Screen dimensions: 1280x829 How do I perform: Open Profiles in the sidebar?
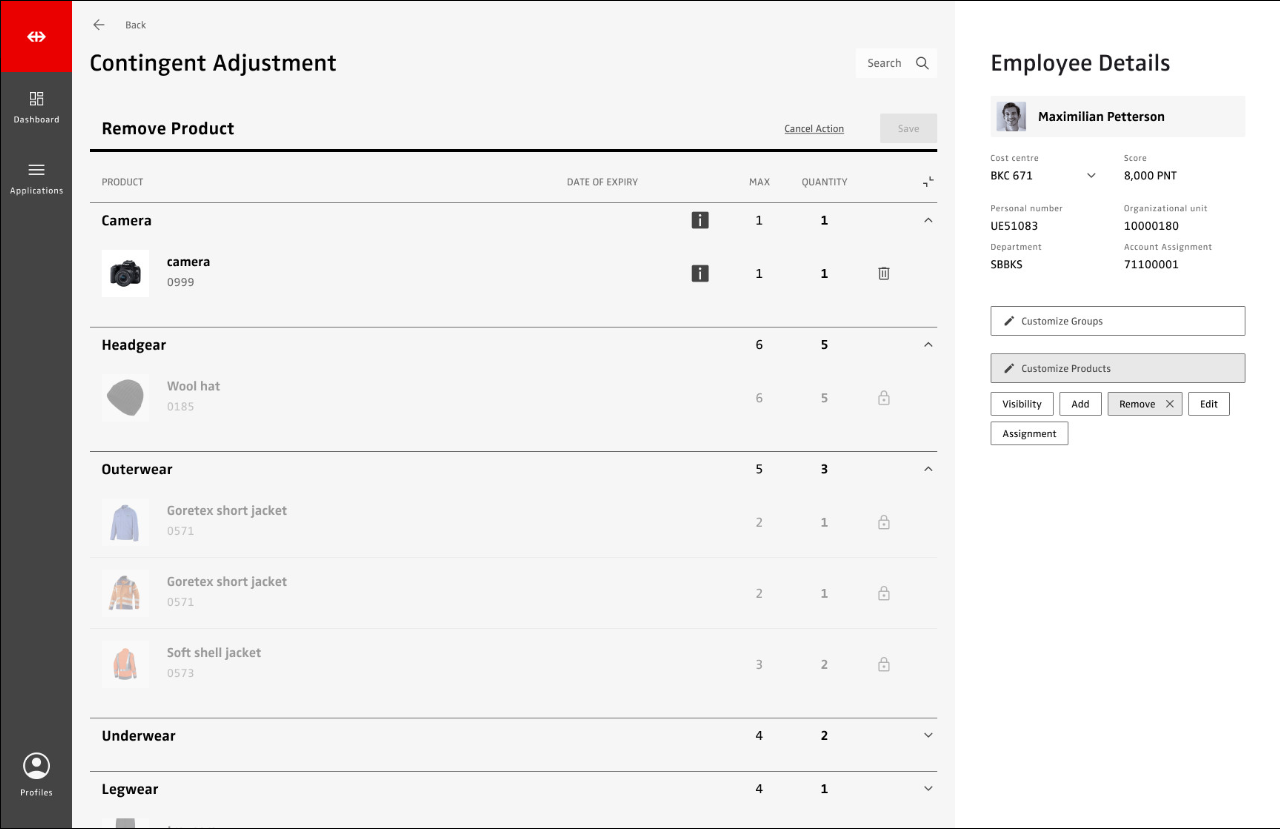point(36,775)
